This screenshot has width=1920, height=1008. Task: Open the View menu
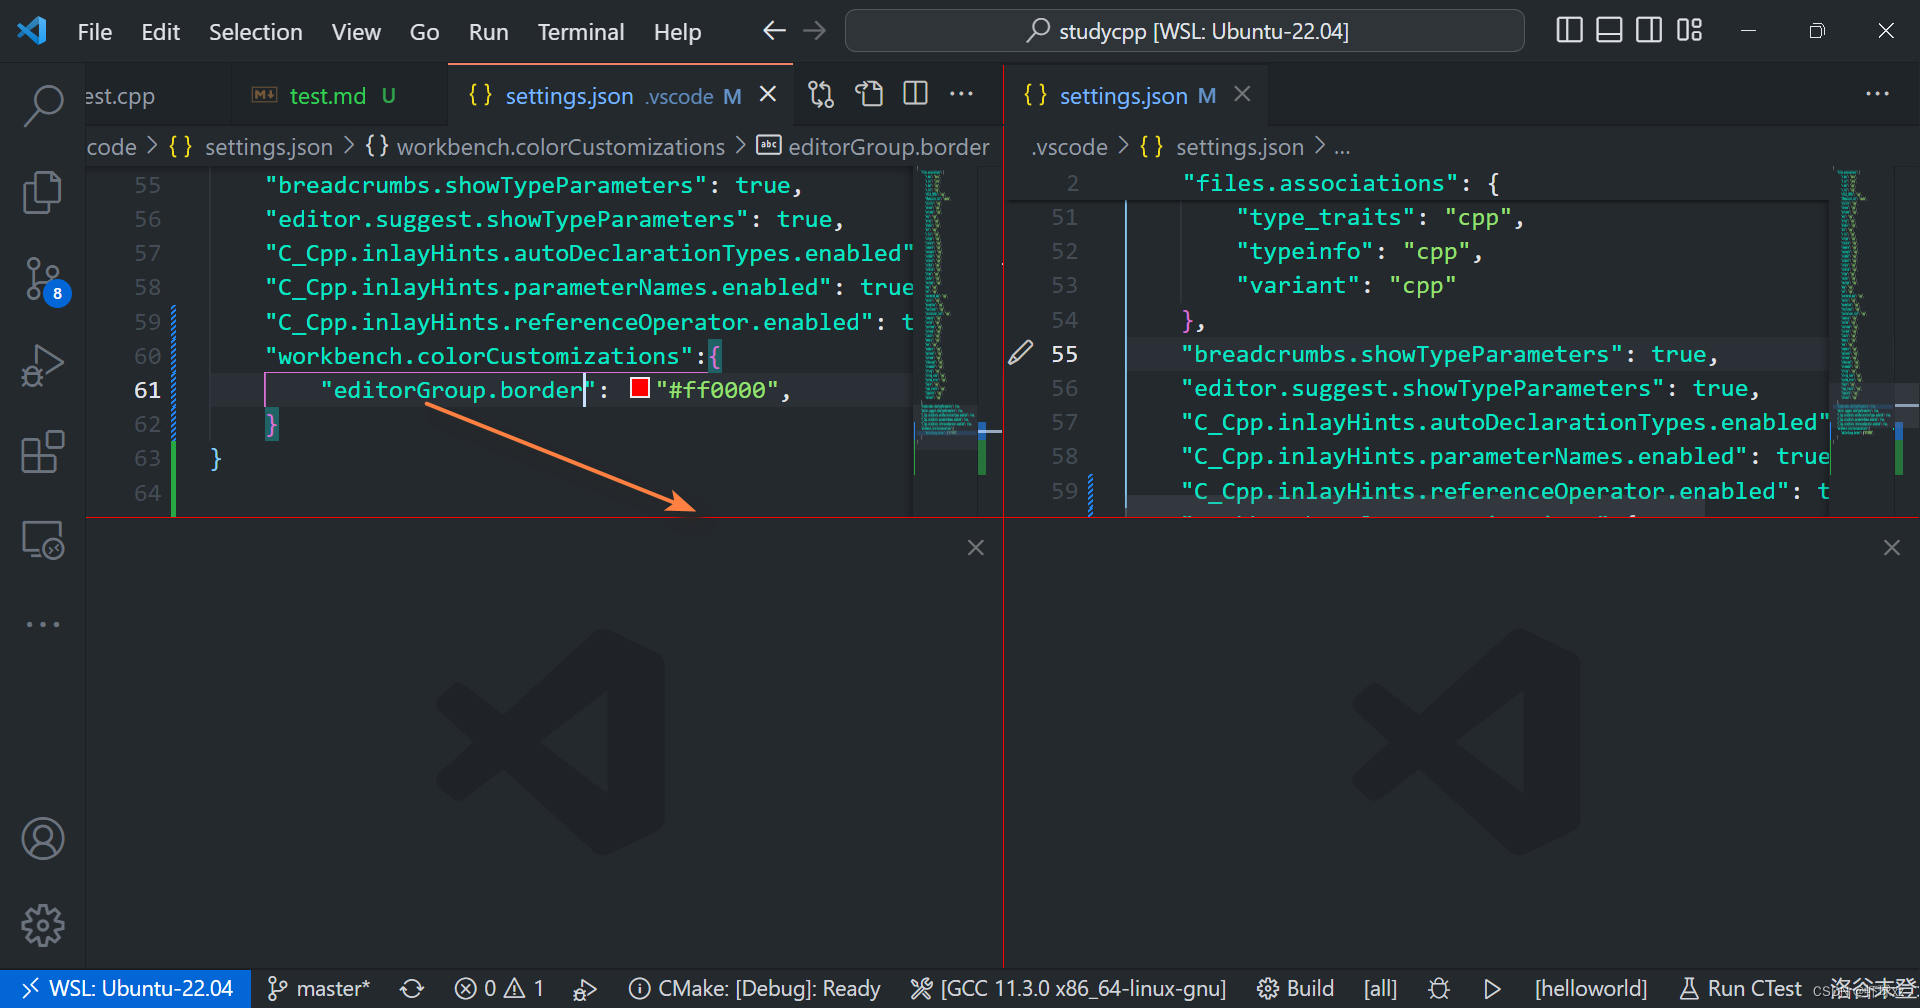click(356, 32)
